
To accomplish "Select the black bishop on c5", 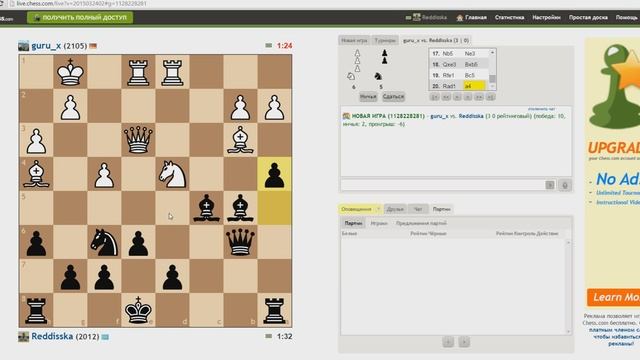I will click(x=206, y=208).
